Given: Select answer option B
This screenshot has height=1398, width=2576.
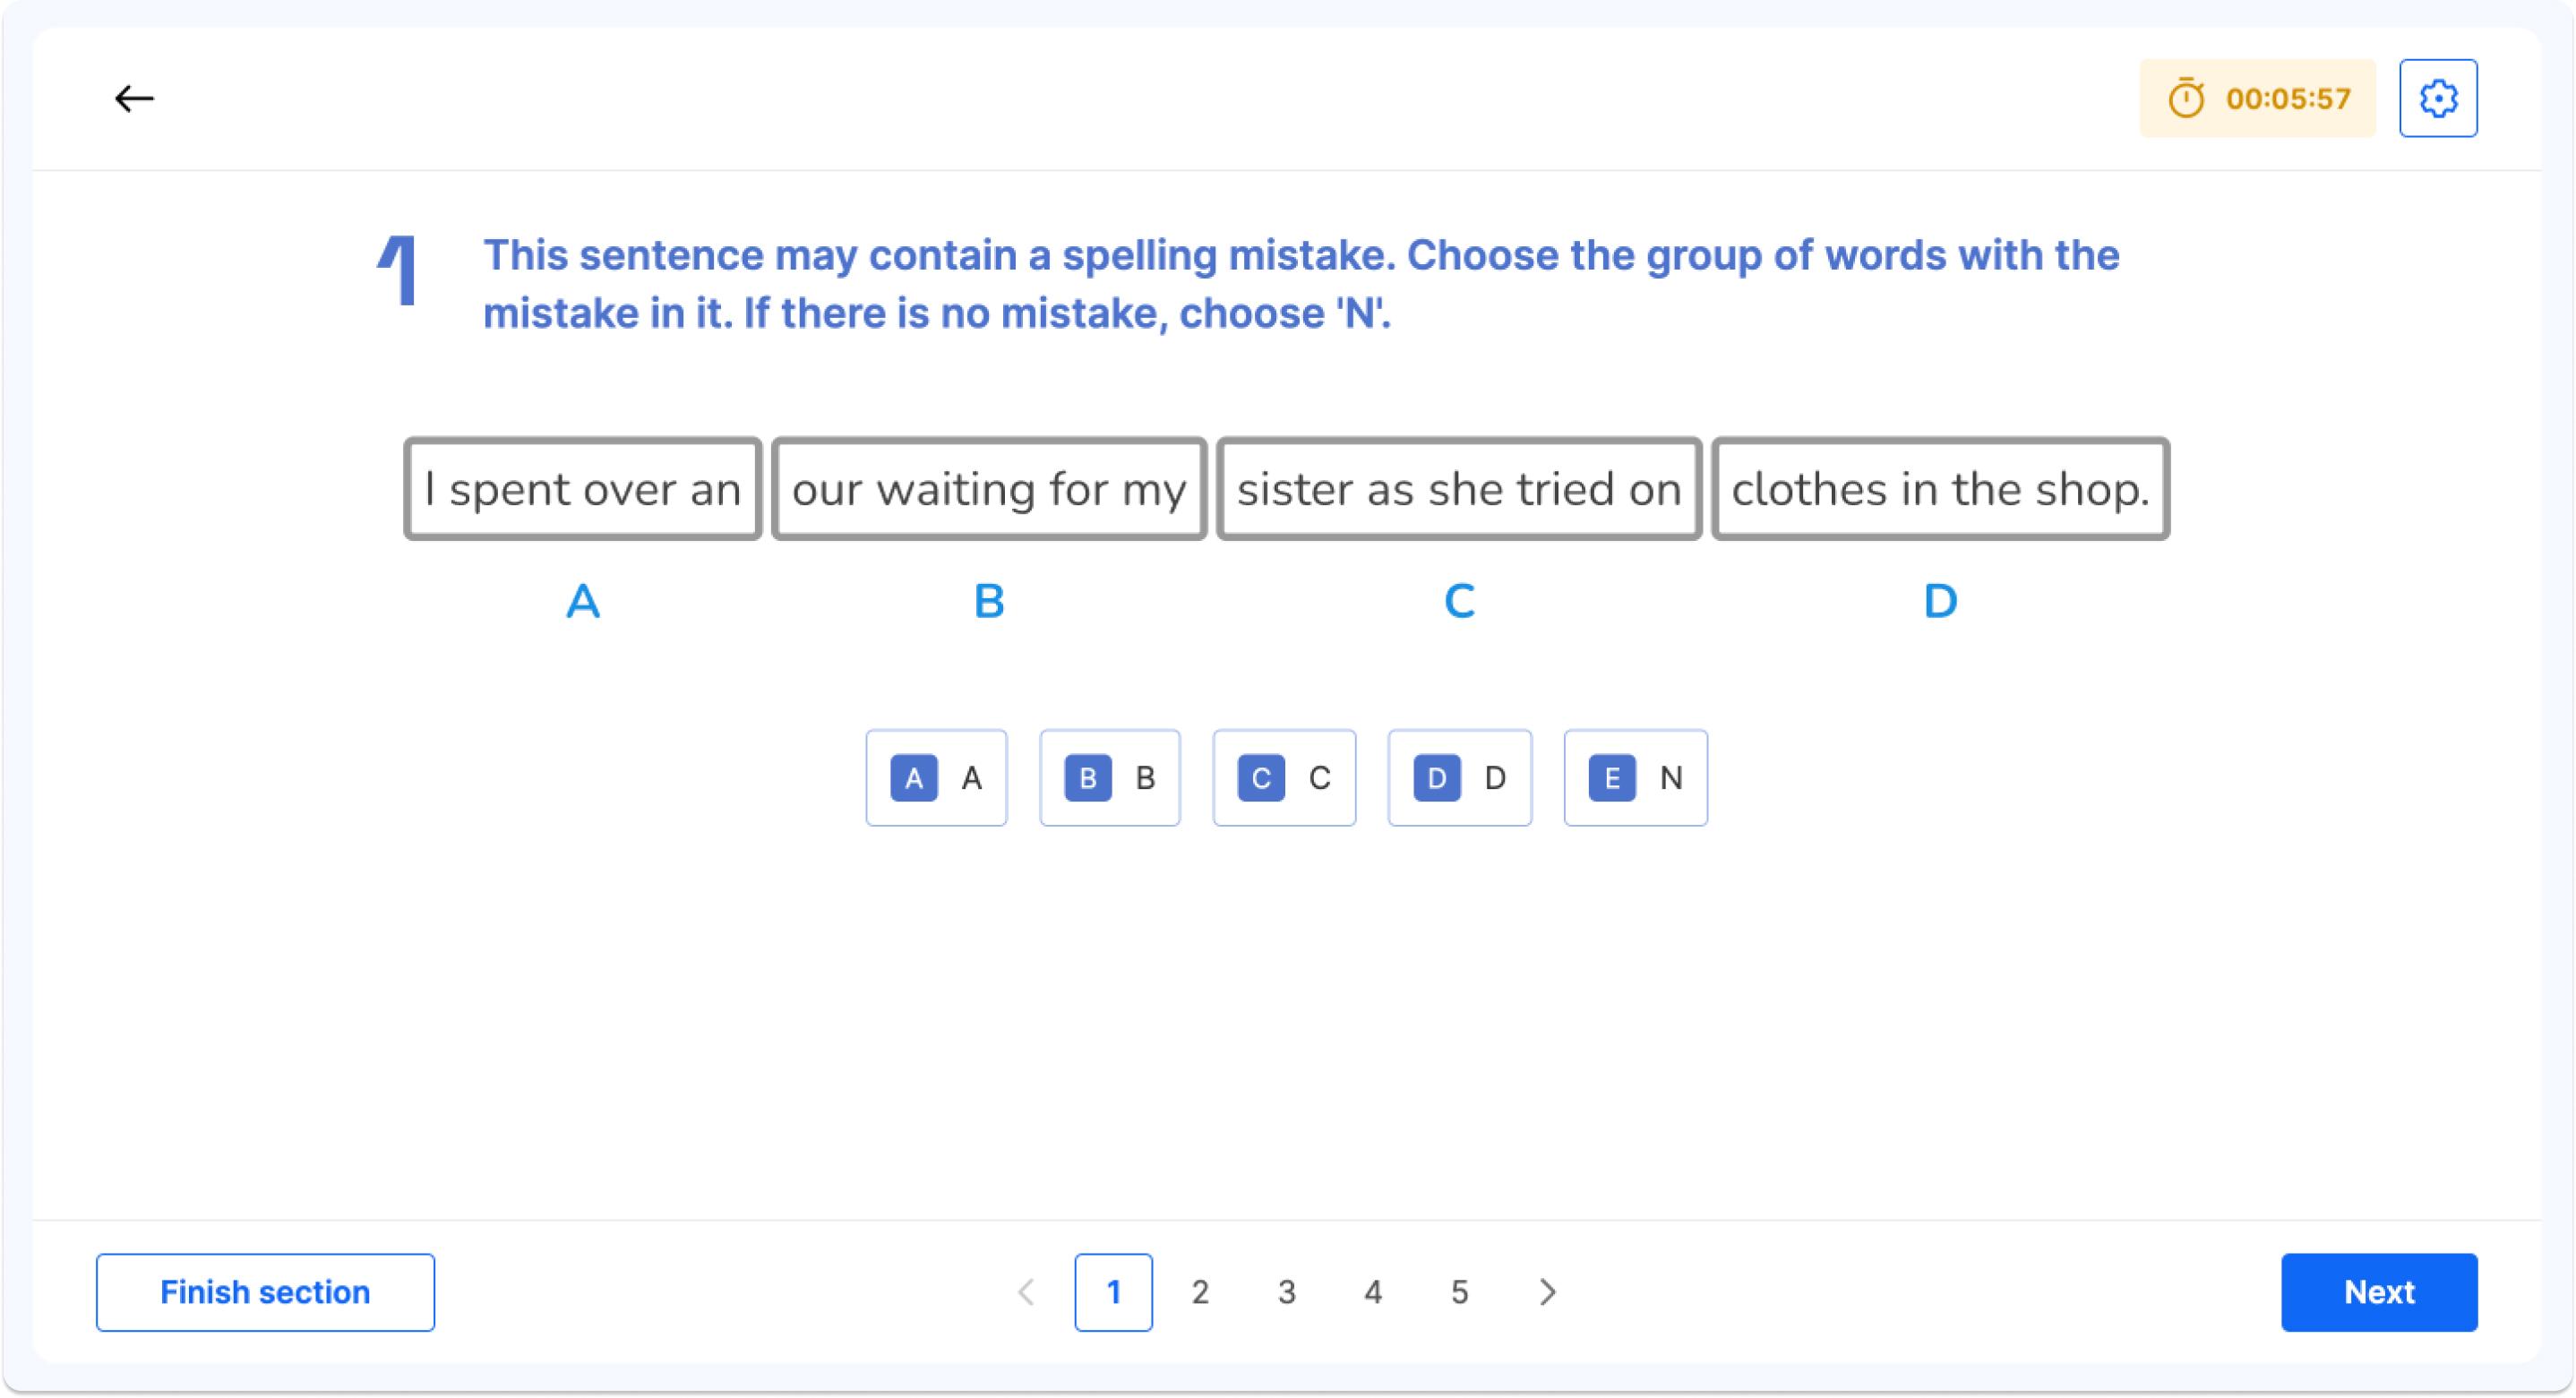Looking at the screenshot, I should (1110, 777).
